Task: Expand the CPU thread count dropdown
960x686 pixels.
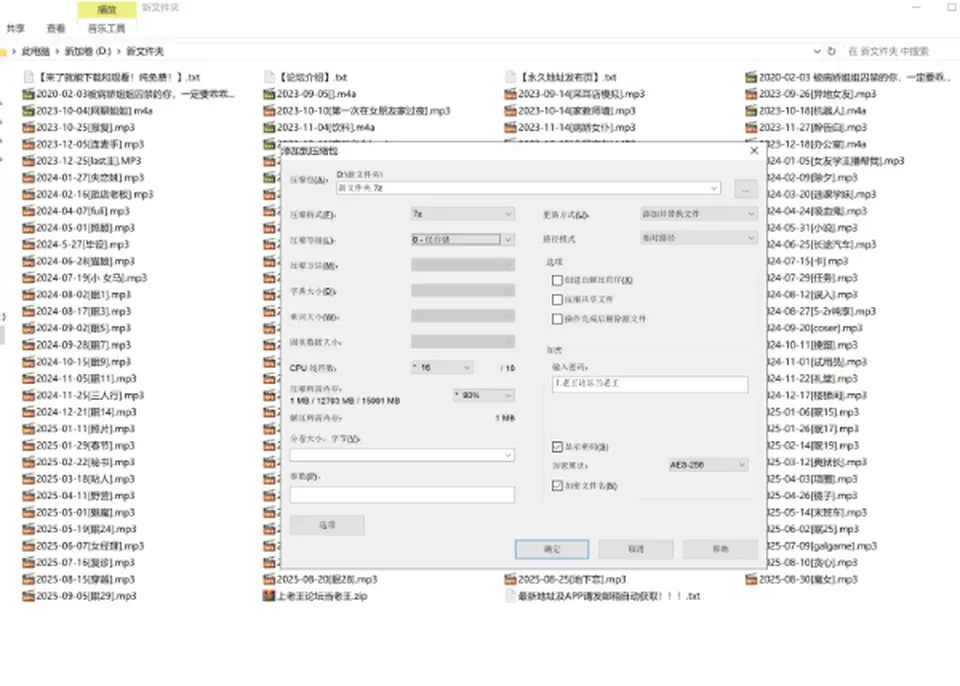Action: click(441, 368)
